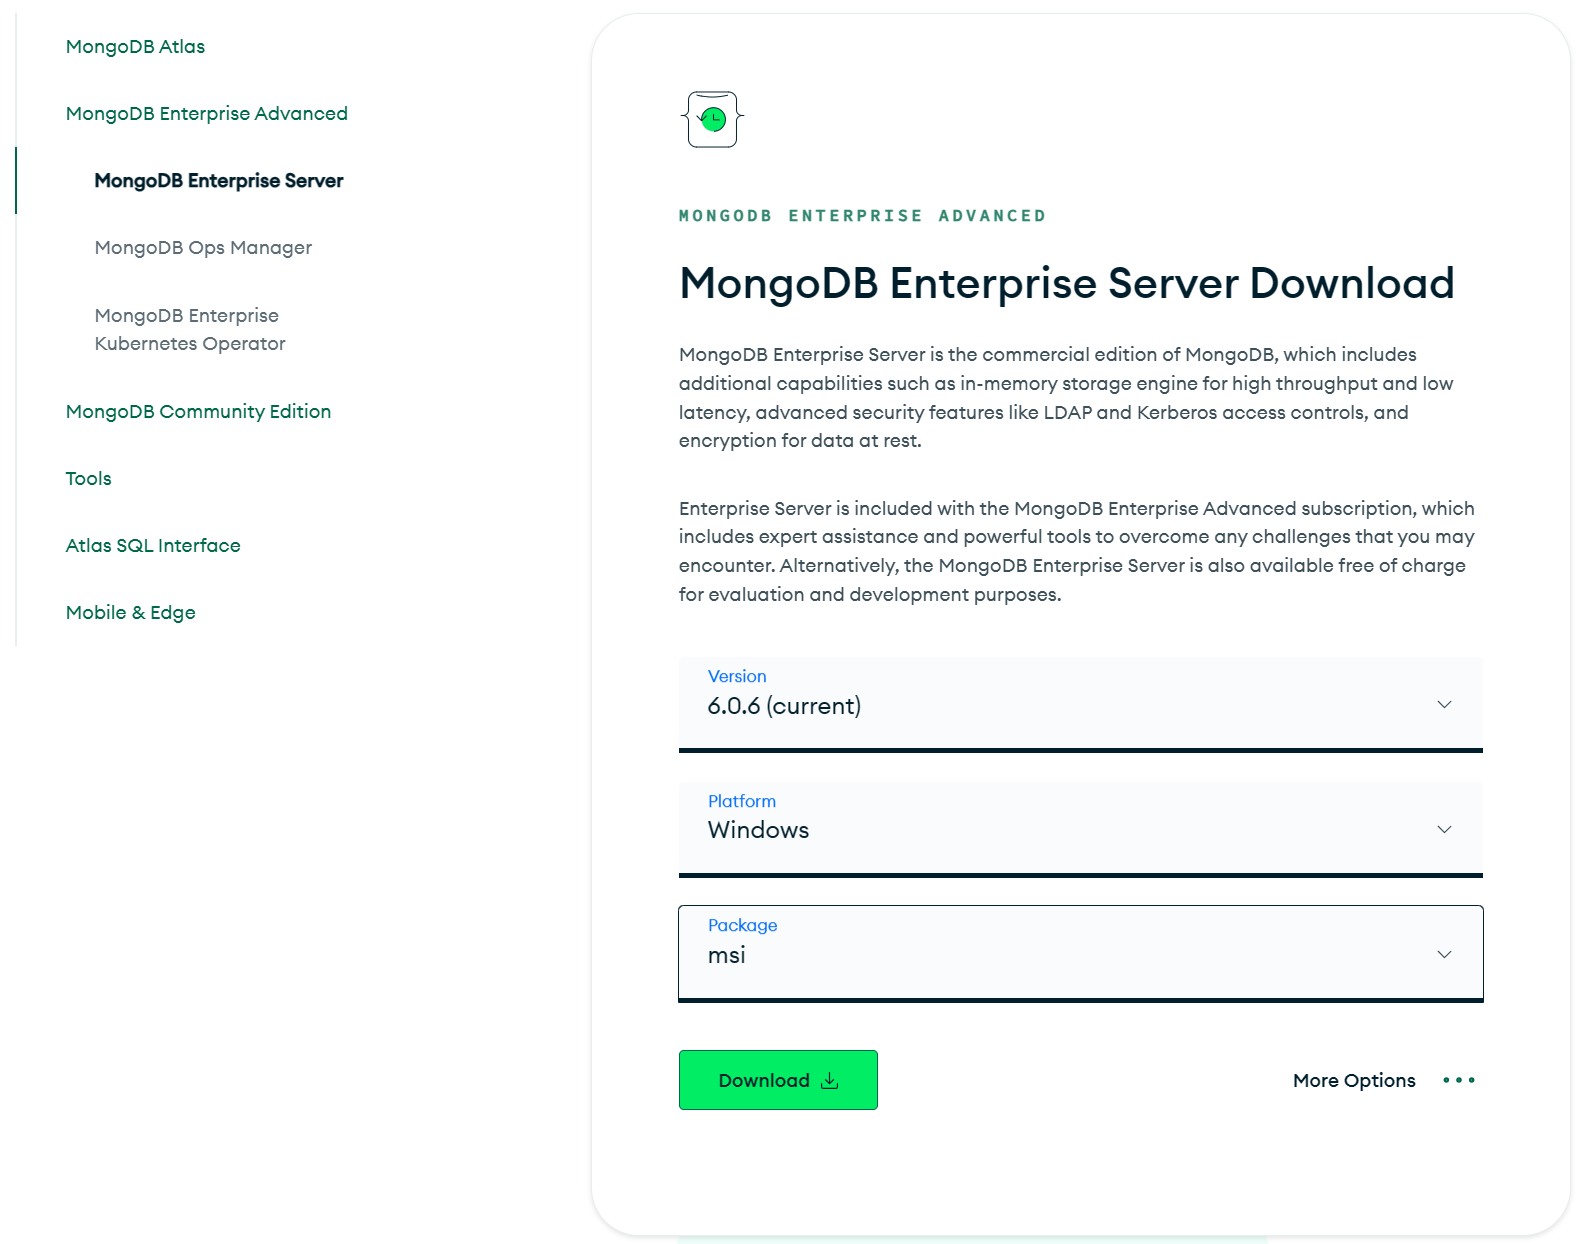Click the Platform field label
1577x1244 pixels.
(x=742, y=802)
